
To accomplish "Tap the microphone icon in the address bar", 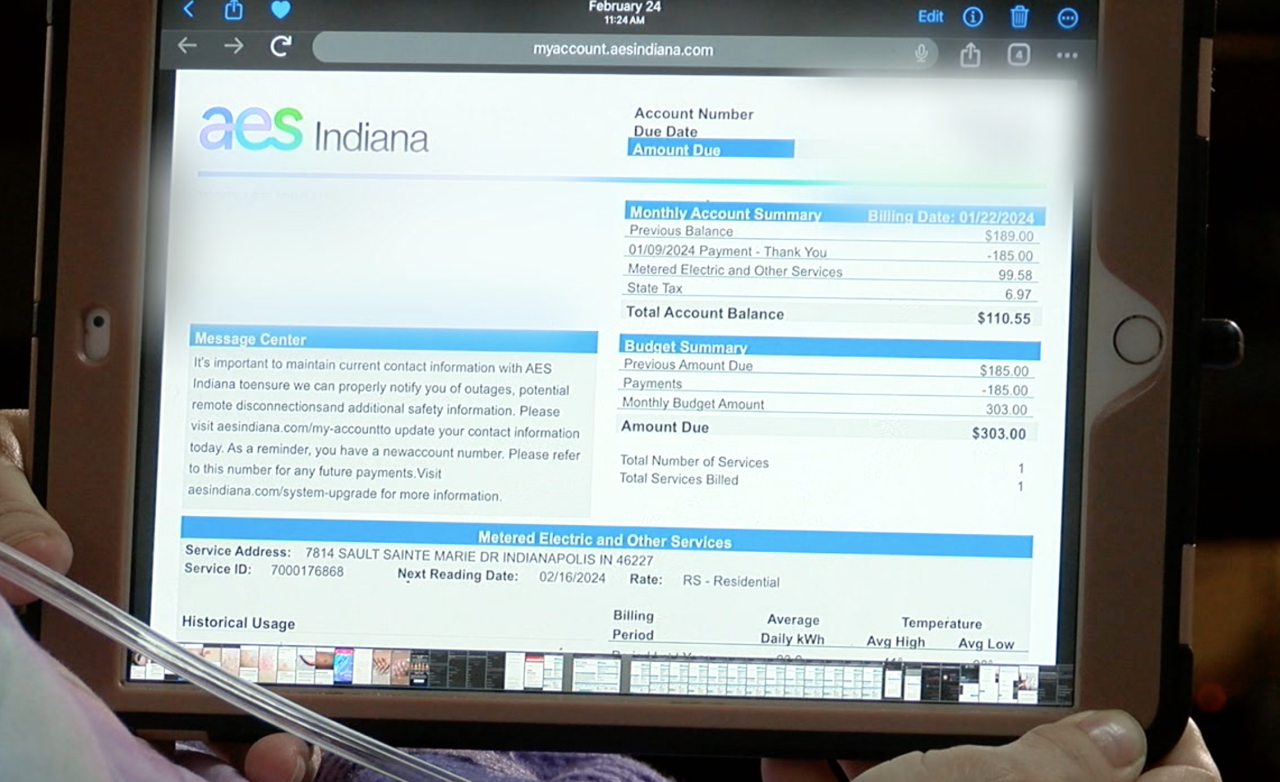I will click(921, 54).
